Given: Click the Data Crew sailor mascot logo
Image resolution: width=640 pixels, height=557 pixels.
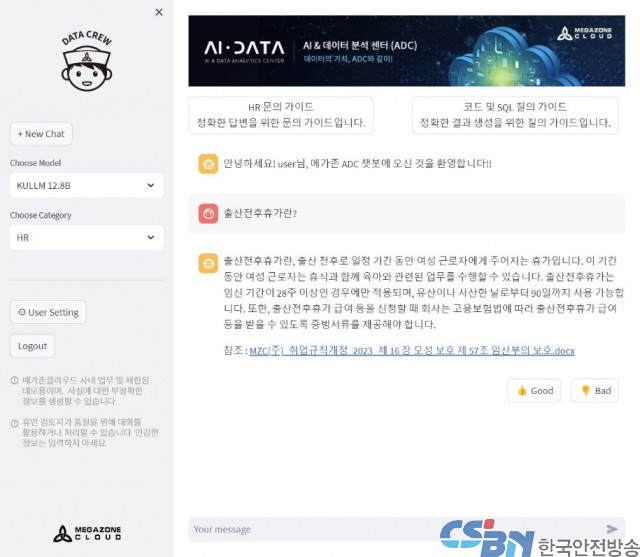Looking at the screenshot, I should tap(87, 61).
